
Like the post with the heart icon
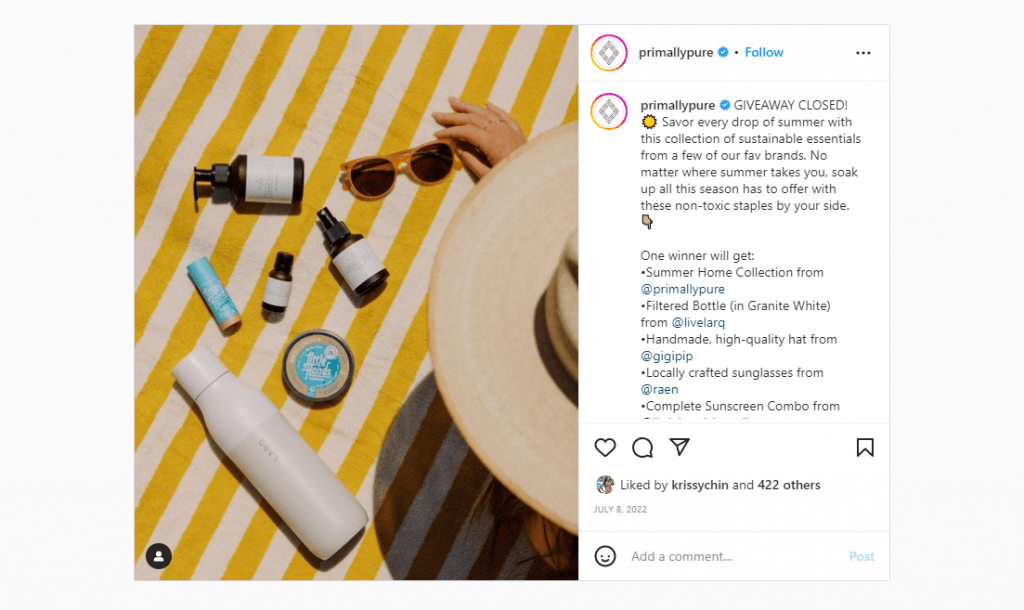(605, 447)
